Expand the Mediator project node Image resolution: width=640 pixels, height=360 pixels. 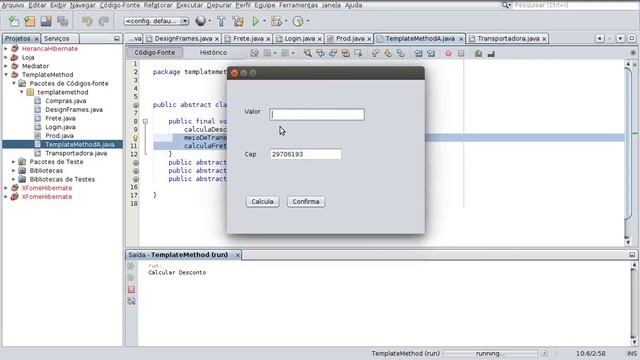click(x=6, y=66)
